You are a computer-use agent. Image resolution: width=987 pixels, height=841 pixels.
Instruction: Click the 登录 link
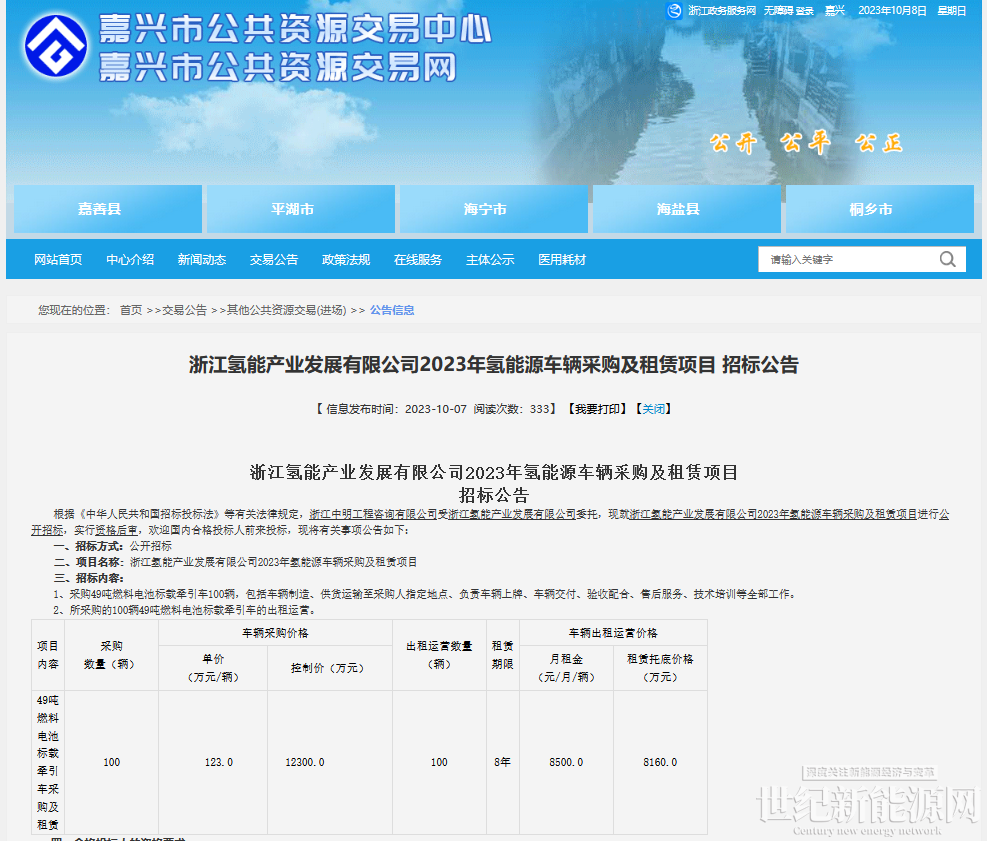[x=804, y=11]
